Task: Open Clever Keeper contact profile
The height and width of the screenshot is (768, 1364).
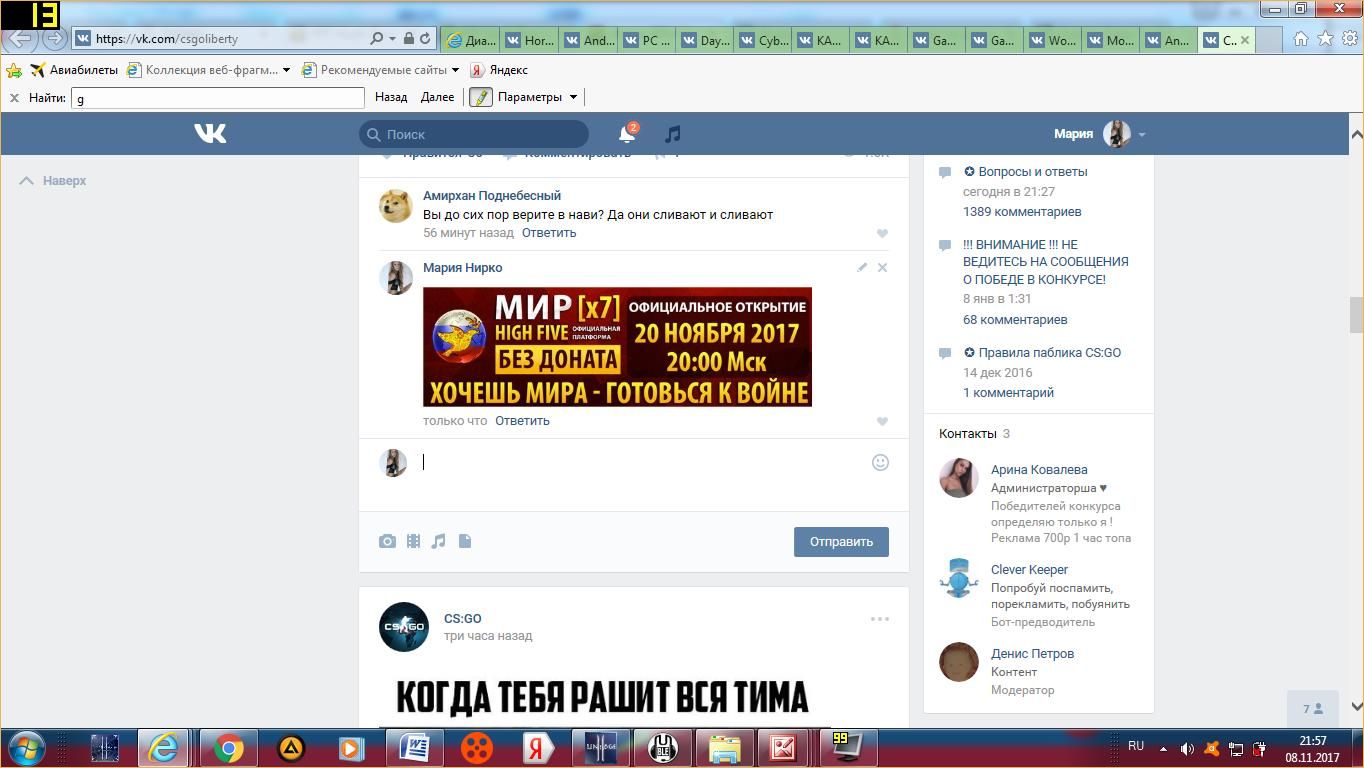Action: pyautogui.click(x=1029, y=570)
